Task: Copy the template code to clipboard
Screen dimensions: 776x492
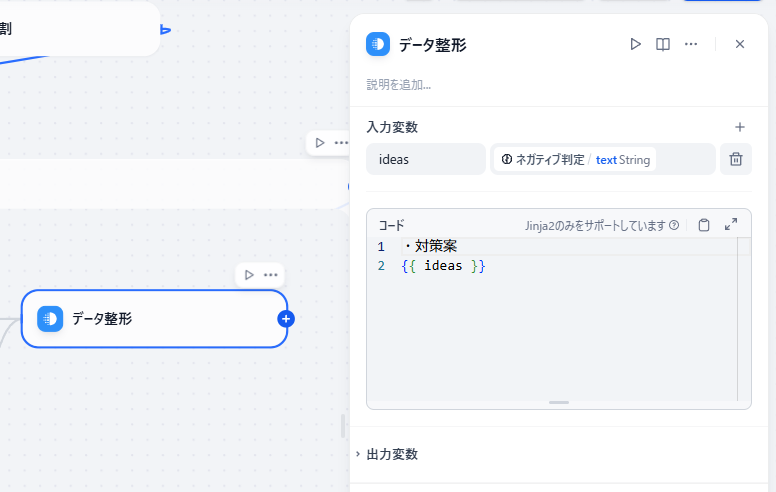Action: pos(704,225)
